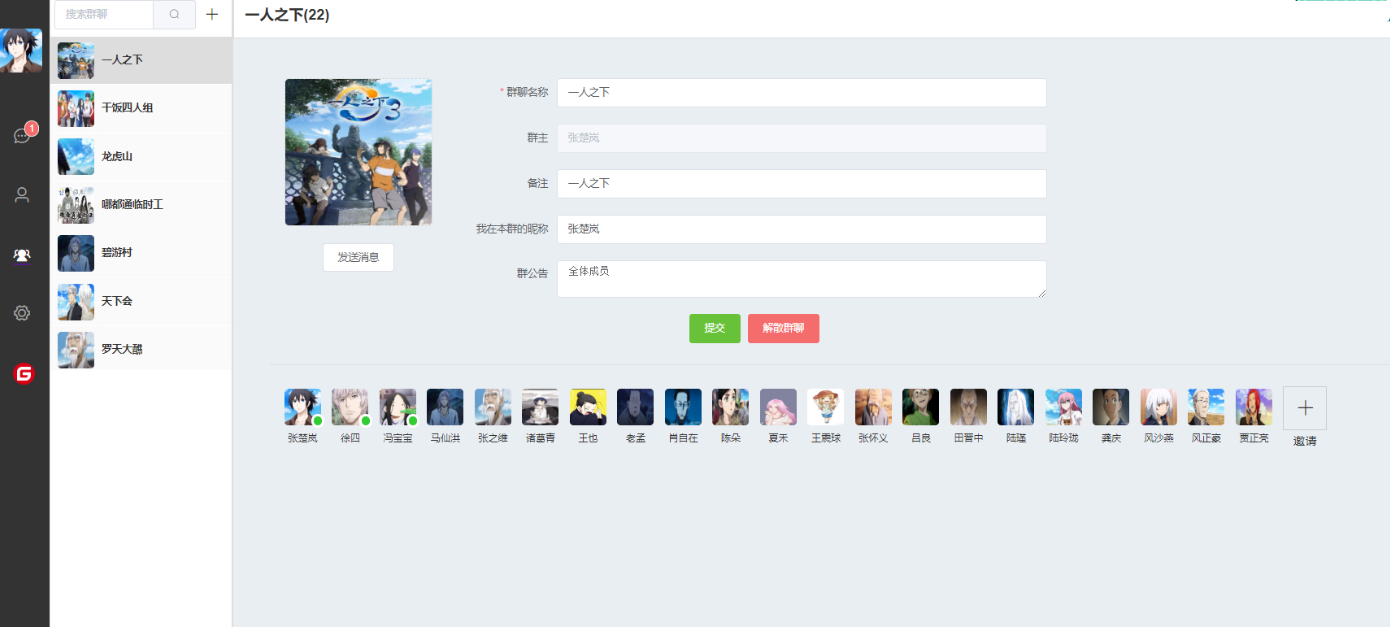Open the contacts person icon in sidebar
Screen dimensions: 1390x627
pos(22,195)
